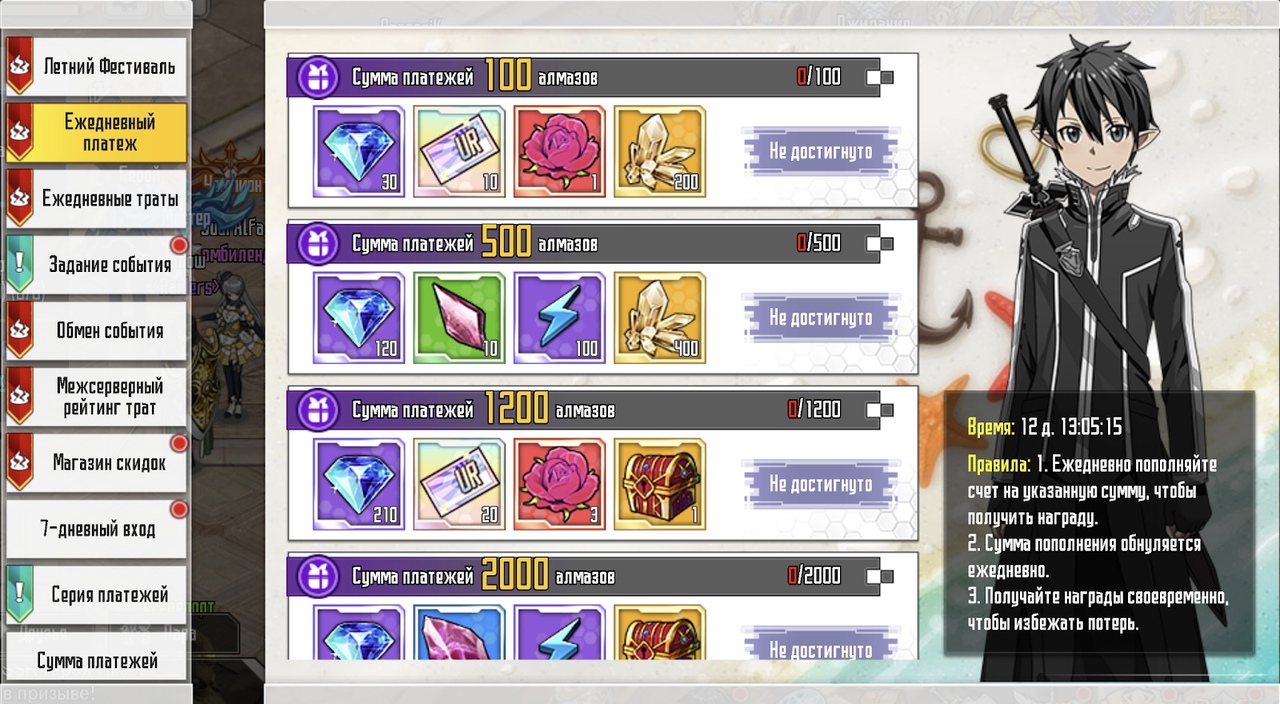Select the 7-дневной вход menu entry
The height and width of the screenshot is (704, 1280).
click(x=96, y=529)
